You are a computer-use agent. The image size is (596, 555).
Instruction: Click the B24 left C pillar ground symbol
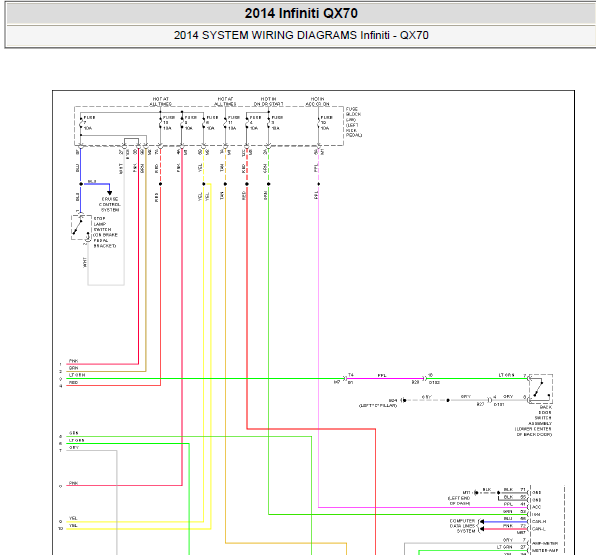[404, 400]
